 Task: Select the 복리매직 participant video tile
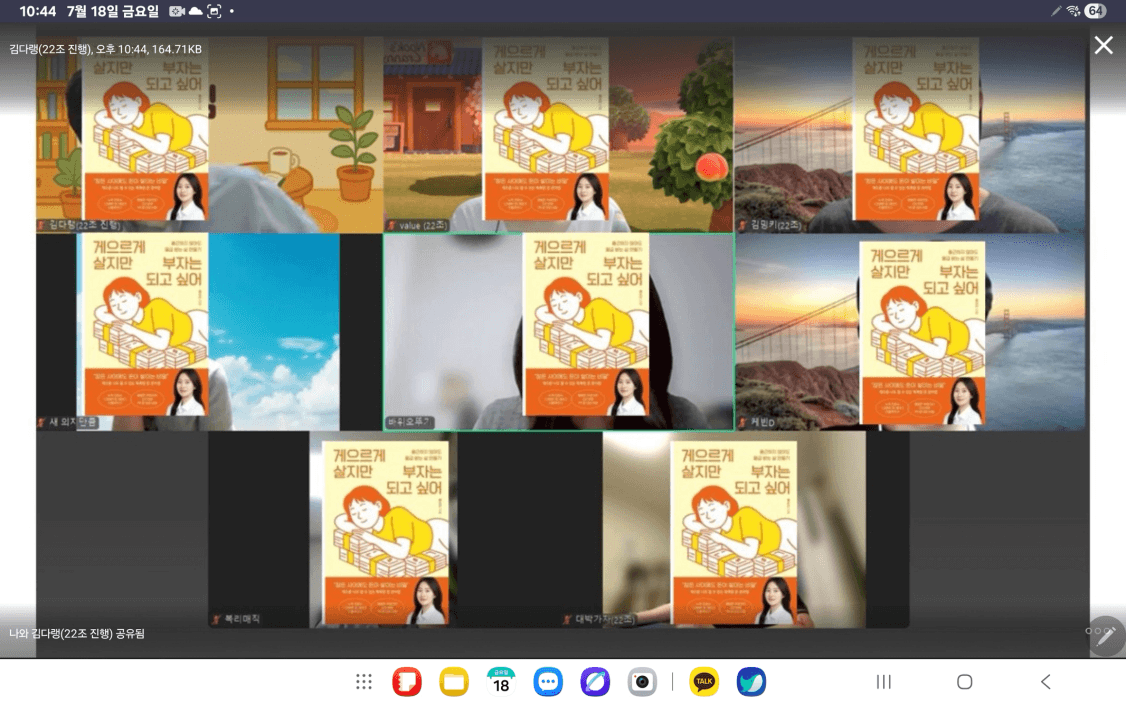[383, 529]
